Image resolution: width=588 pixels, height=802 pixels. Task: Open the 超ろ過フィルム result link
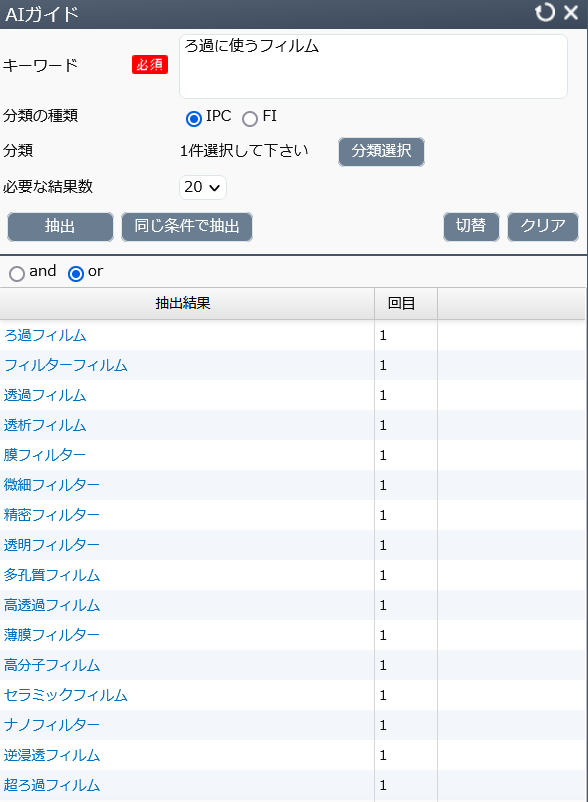point(52,785)
